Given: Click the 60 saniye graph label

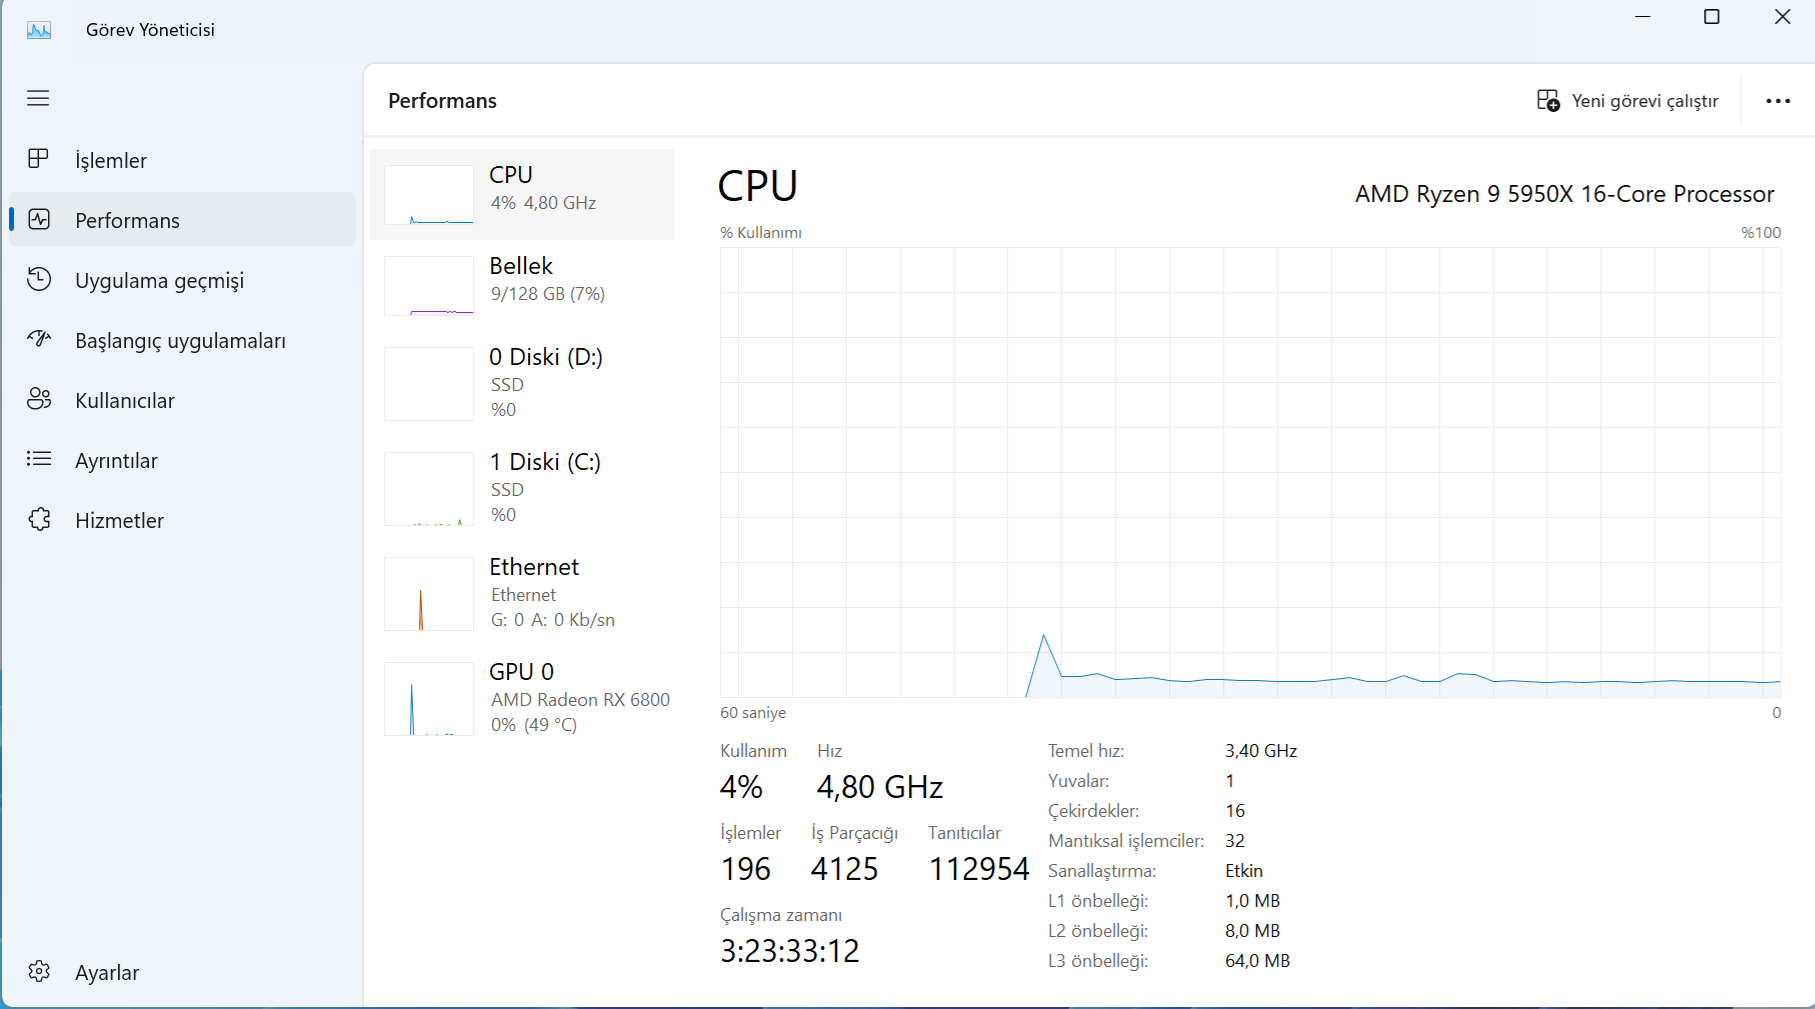Looking at the screenshot, I should coord(753,713).
